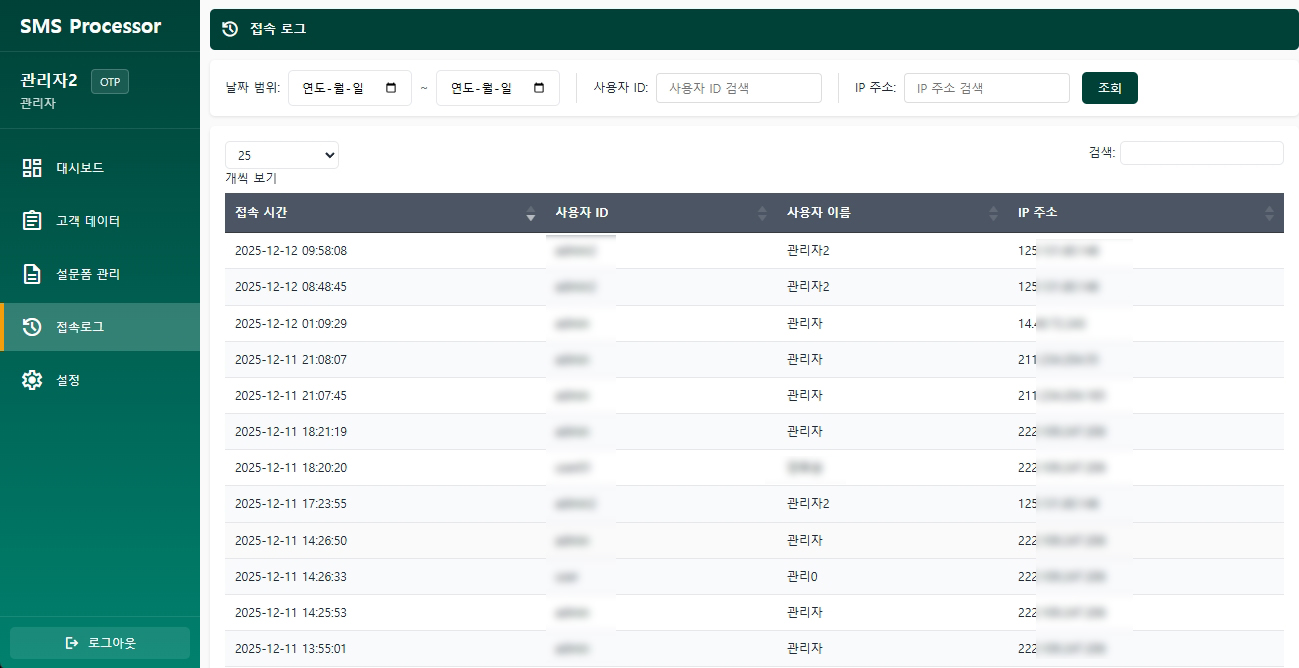The width and height of the screenshot is (1299, 668).
Task: Open the calendar icon on the start date field
Action: coord(392,88)
